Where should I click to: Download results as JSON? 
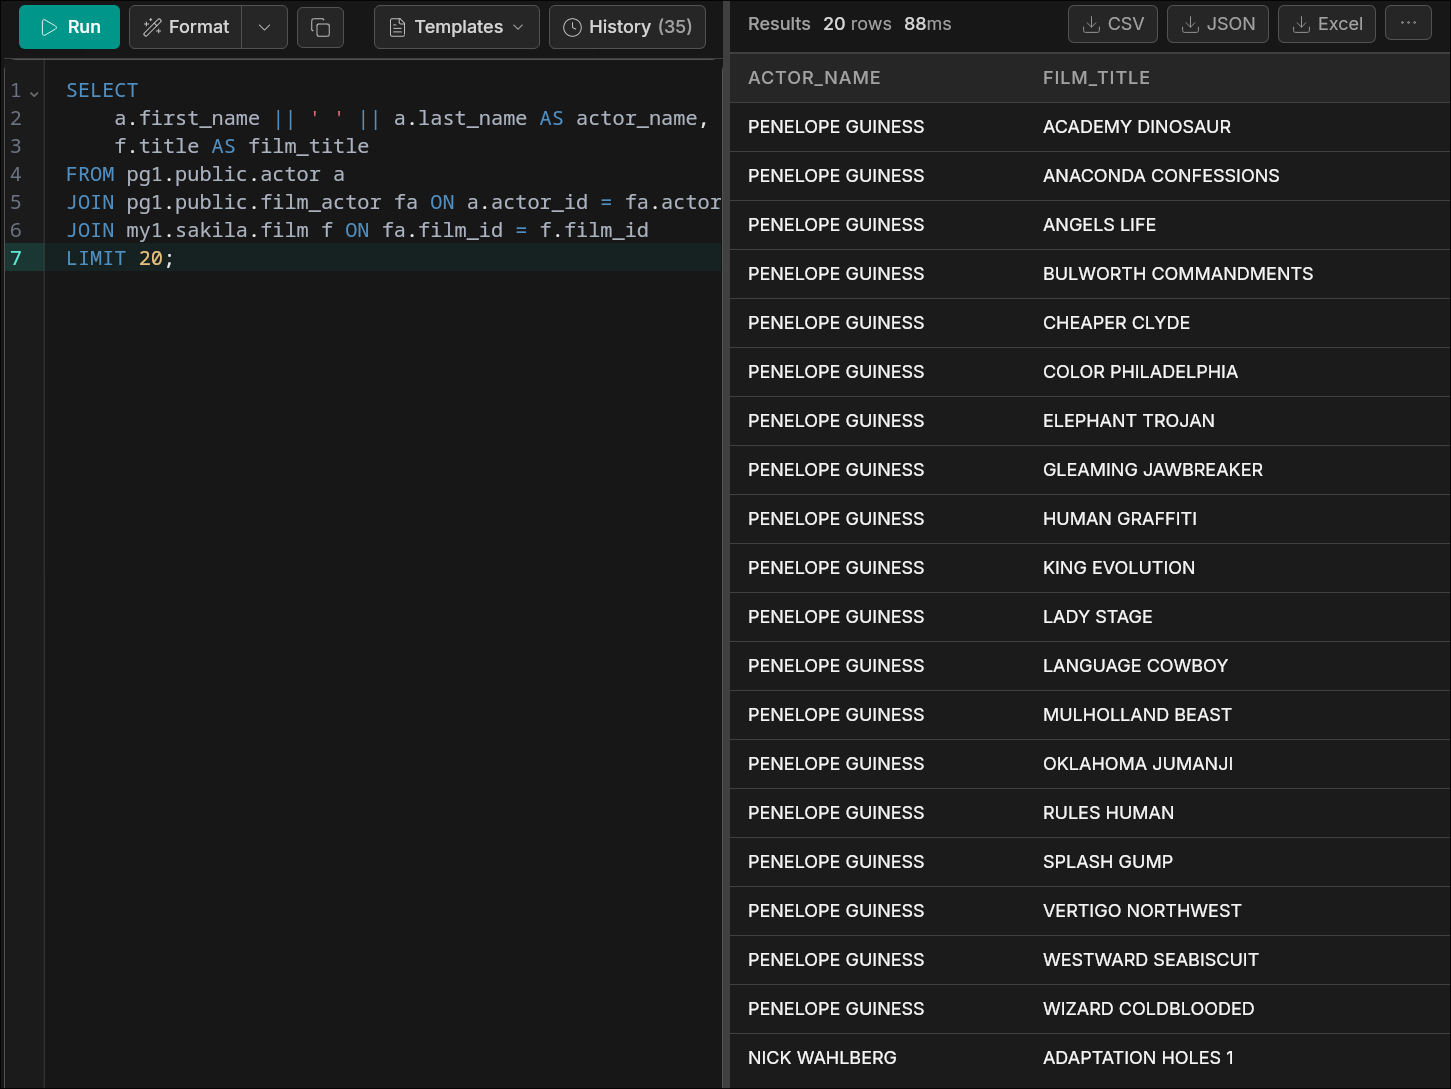1217,24
